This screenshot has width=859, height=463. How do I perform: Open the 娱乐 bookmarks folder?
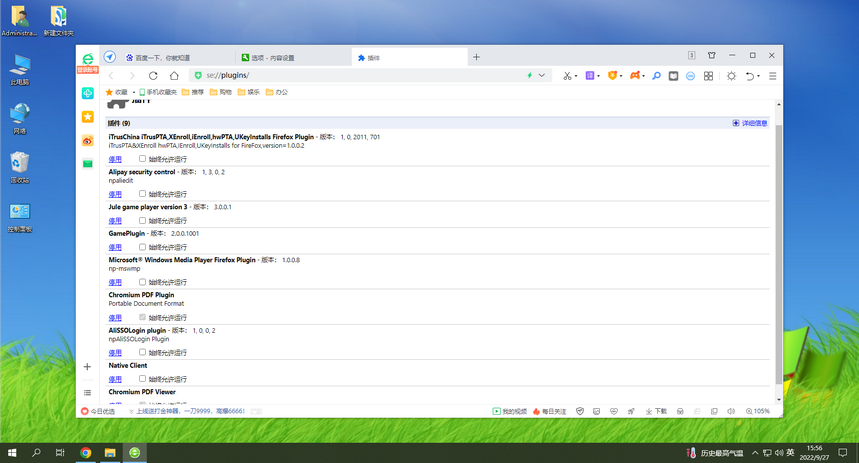pyautogui.click(x=249, y=92)
